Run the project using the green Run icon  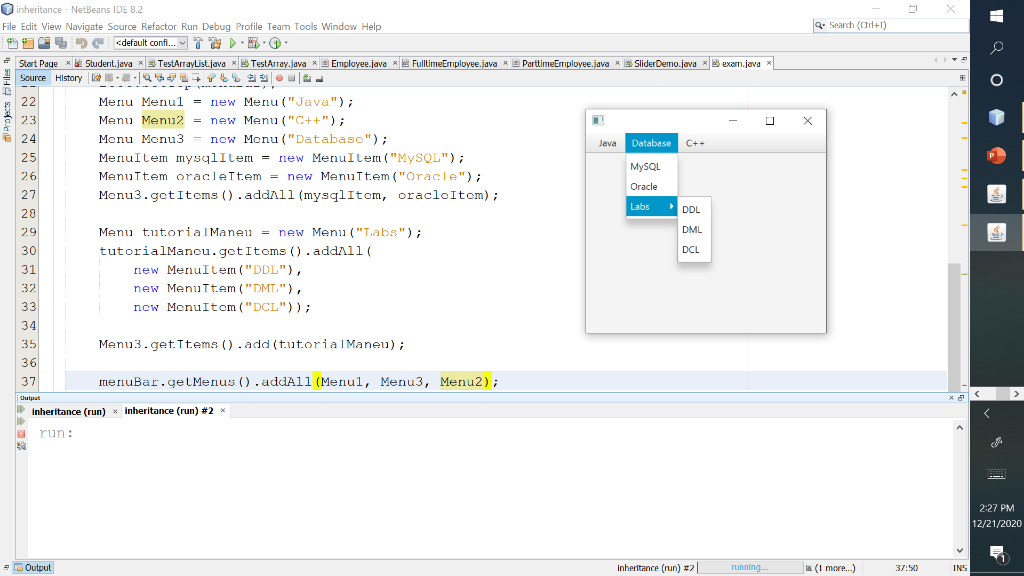tap(233, 43)
